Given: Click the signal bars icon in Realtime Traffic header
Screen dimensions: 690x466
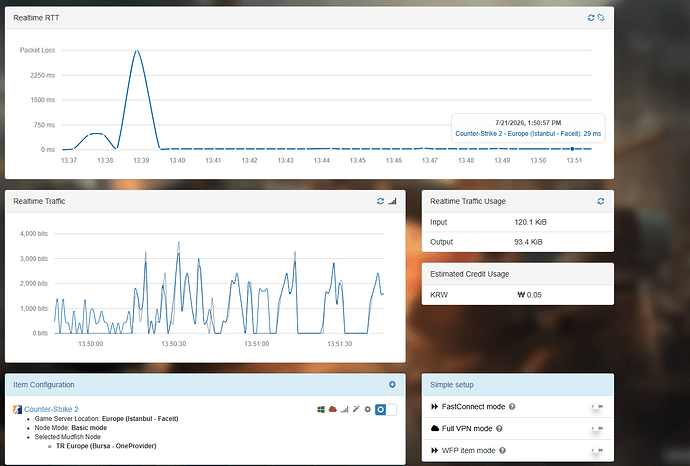Looking at the screenshot, I should [x=393, y=201].
